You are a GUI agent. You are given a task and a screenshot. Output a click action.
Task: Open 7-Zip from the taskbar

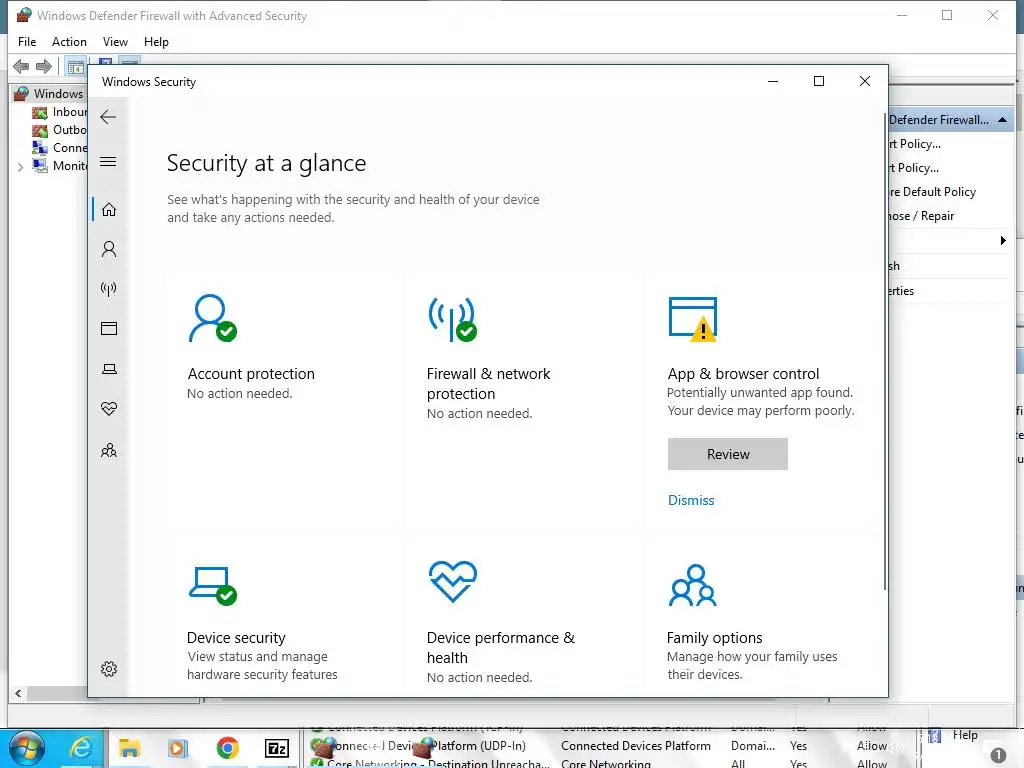(x=277, y=748)
